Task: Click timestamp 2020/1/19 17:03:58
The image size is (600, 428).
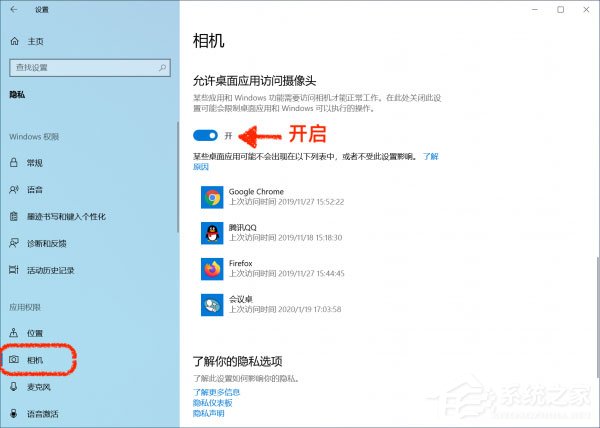Action: coord(309,309)
